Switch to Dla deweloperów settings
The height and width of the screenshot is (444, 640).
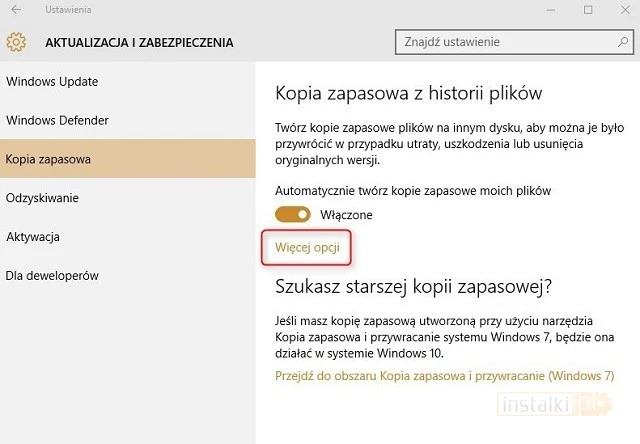coord(52,275)
